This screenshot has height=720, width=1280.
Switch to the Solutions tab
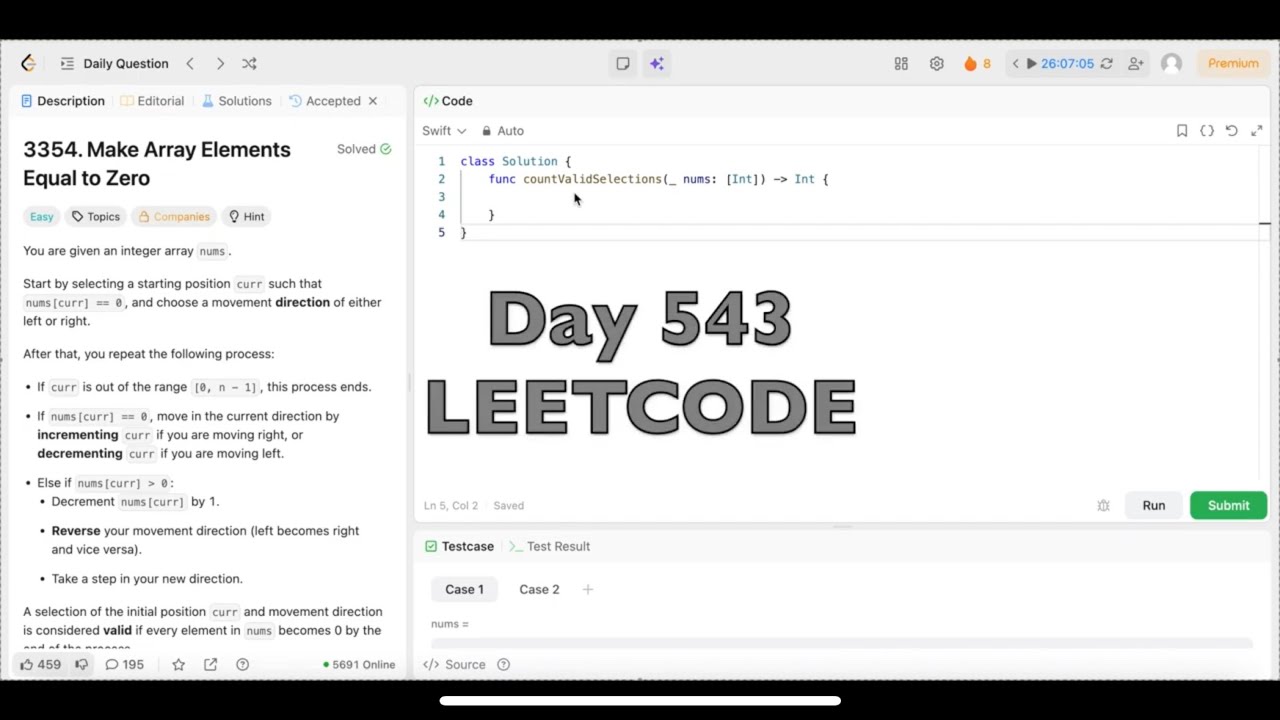pyautogui.click(x=237, y=101)
